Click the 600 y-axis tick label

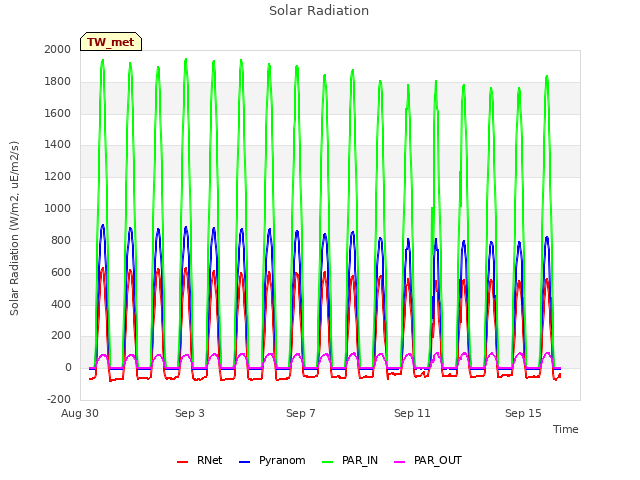point(61,273)
